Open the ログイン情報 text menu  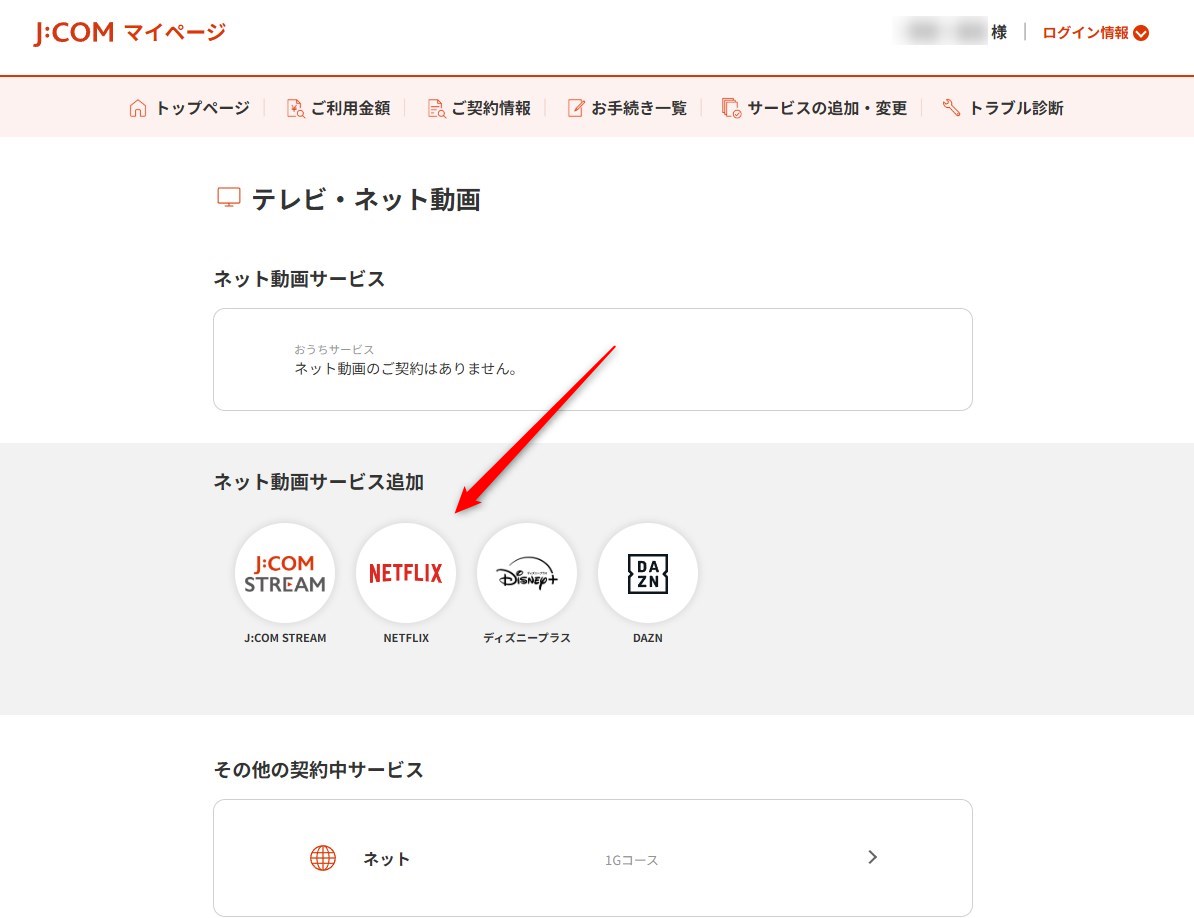[1085, 33]
